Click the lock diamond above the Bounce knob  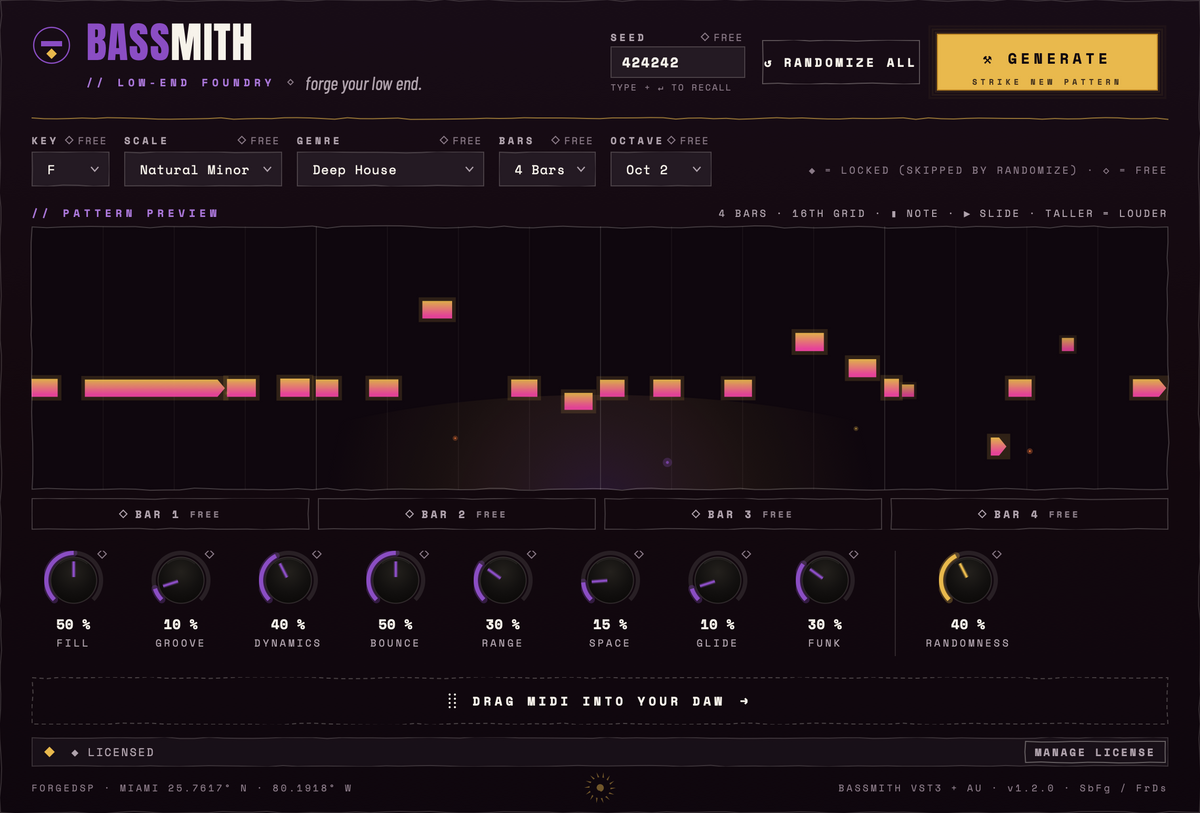424,554
